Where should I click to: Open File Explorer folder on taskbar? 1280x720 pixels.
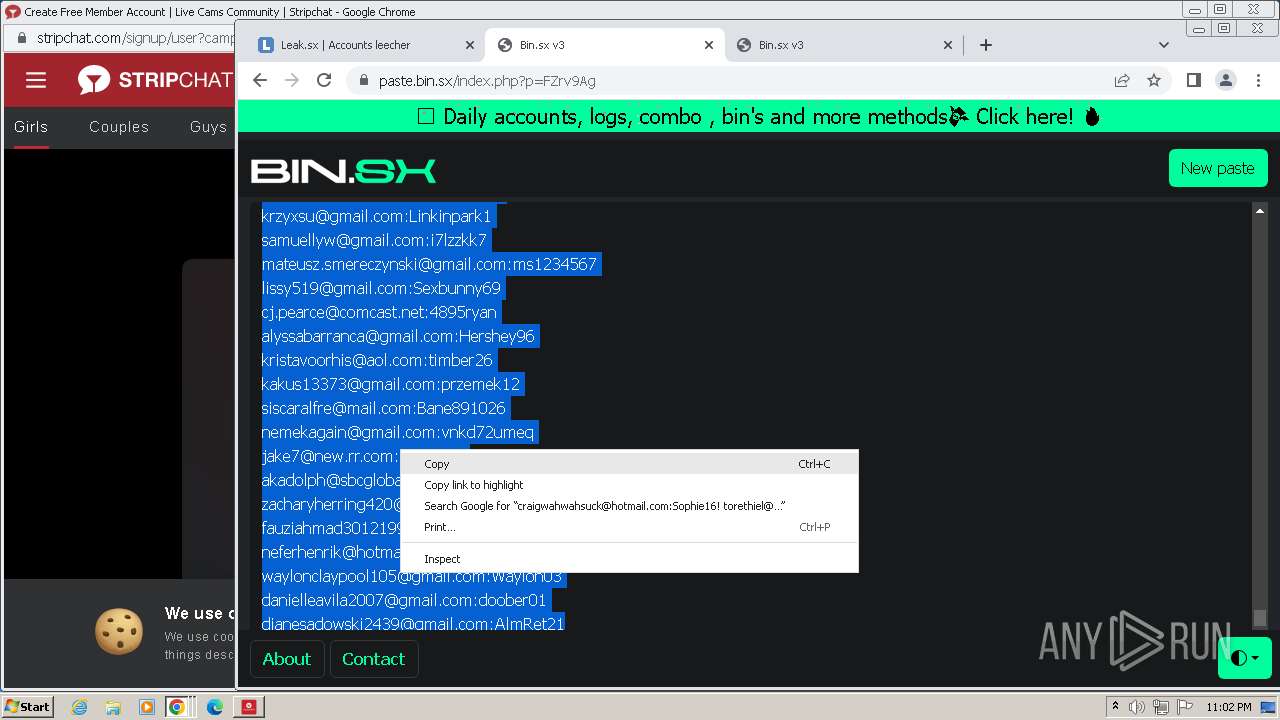tap(113, 707)
